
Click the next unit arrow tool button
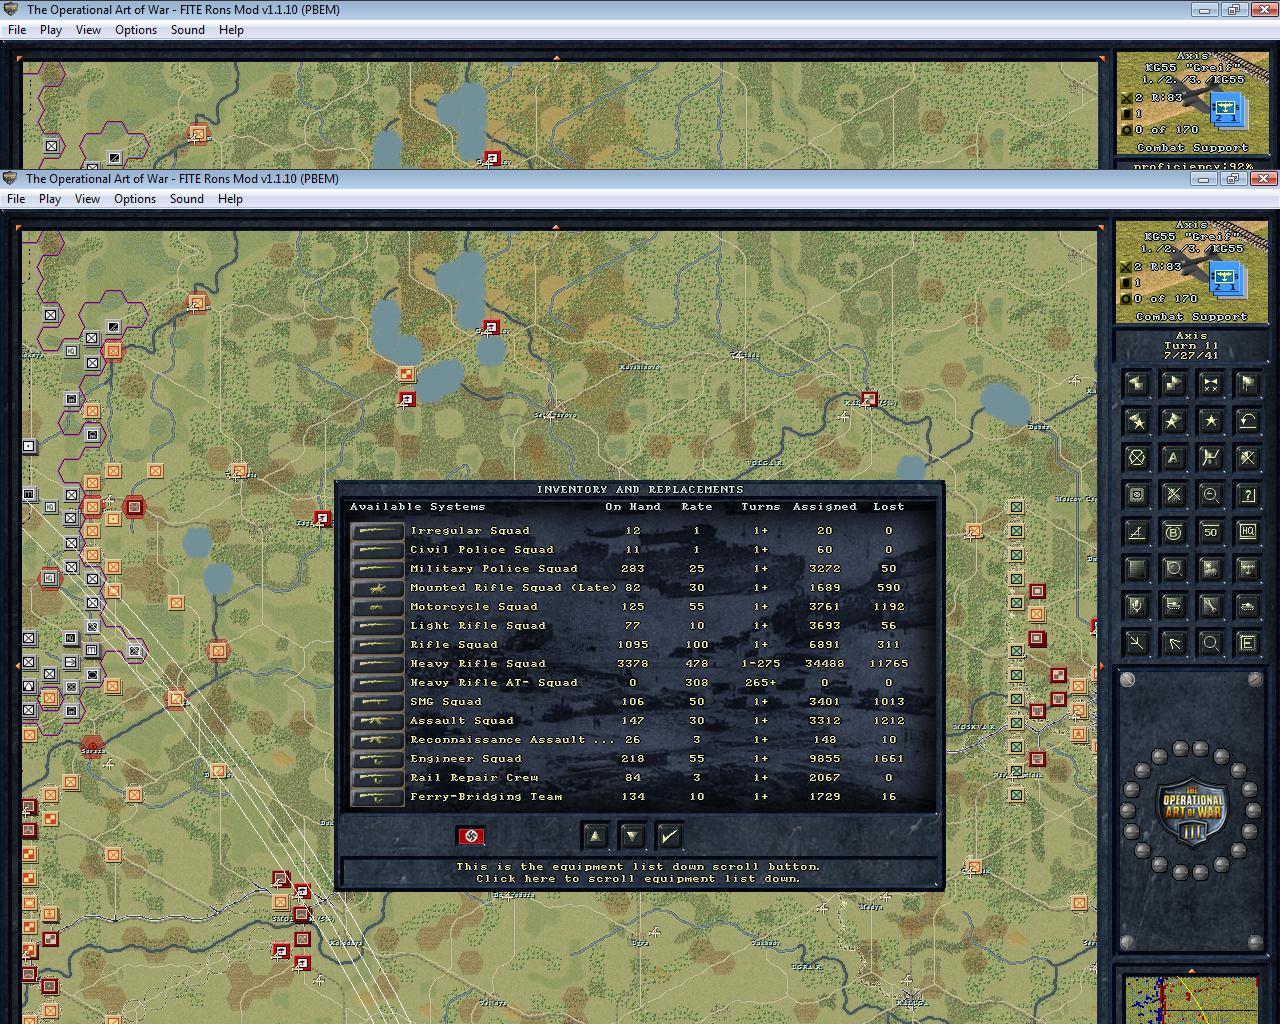point(1173,384)
